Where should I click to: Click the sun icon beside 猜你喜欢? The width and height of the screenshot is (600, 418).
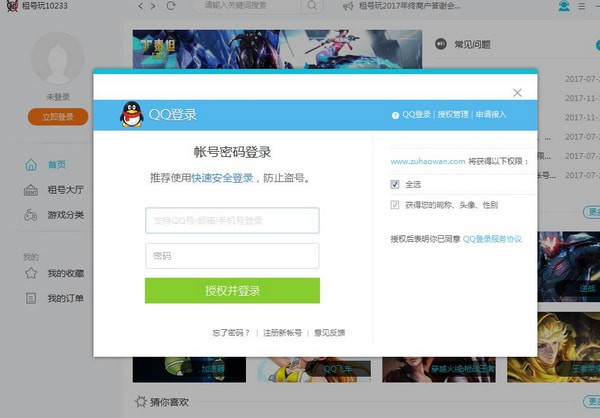click(141, 402)
